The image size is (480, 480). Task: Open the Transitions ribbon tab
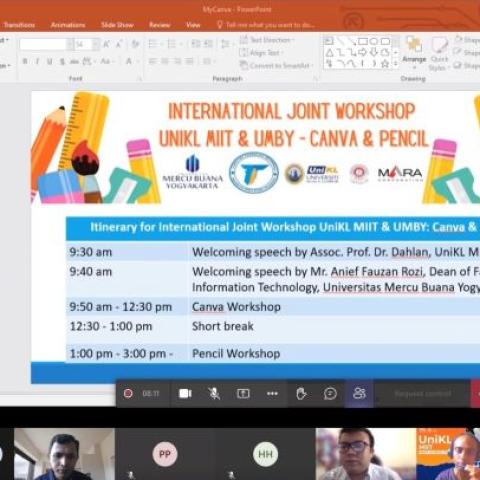pos(19,25)
